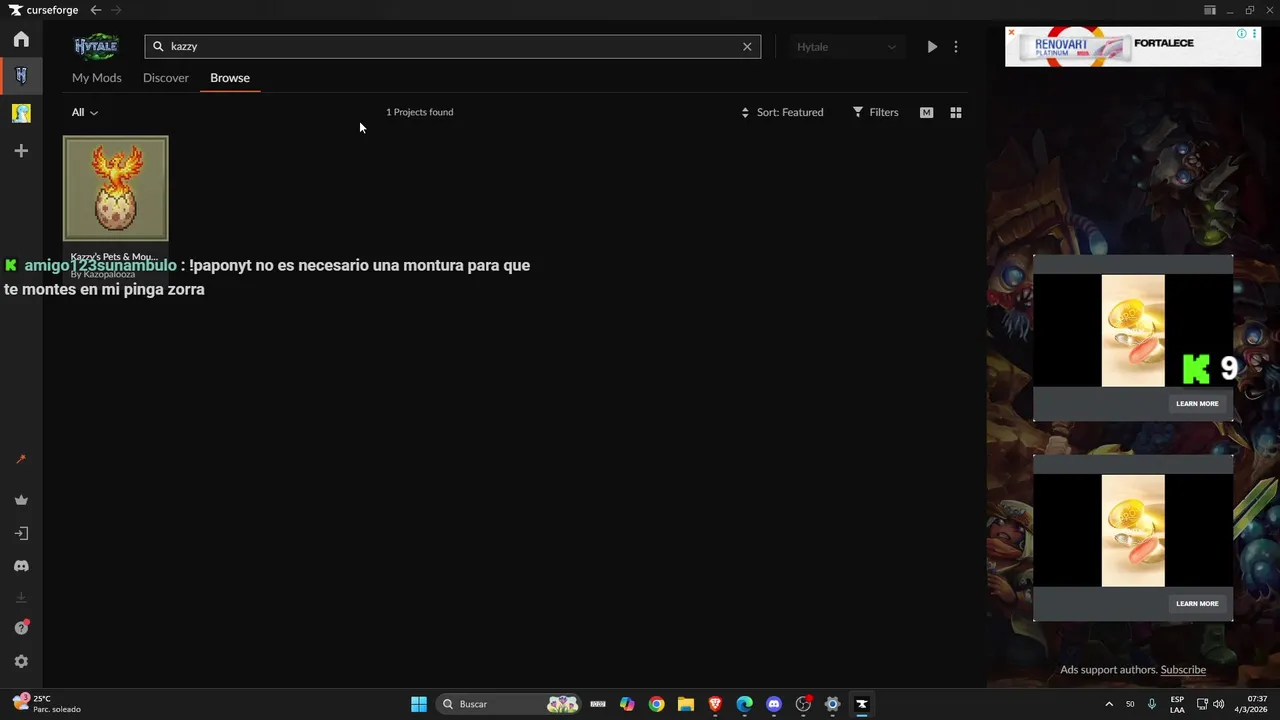The width and height of the screenshot is (1280, 720).
Task: Click the sign-in door icon in sidebar
Action: click(21, 533)
